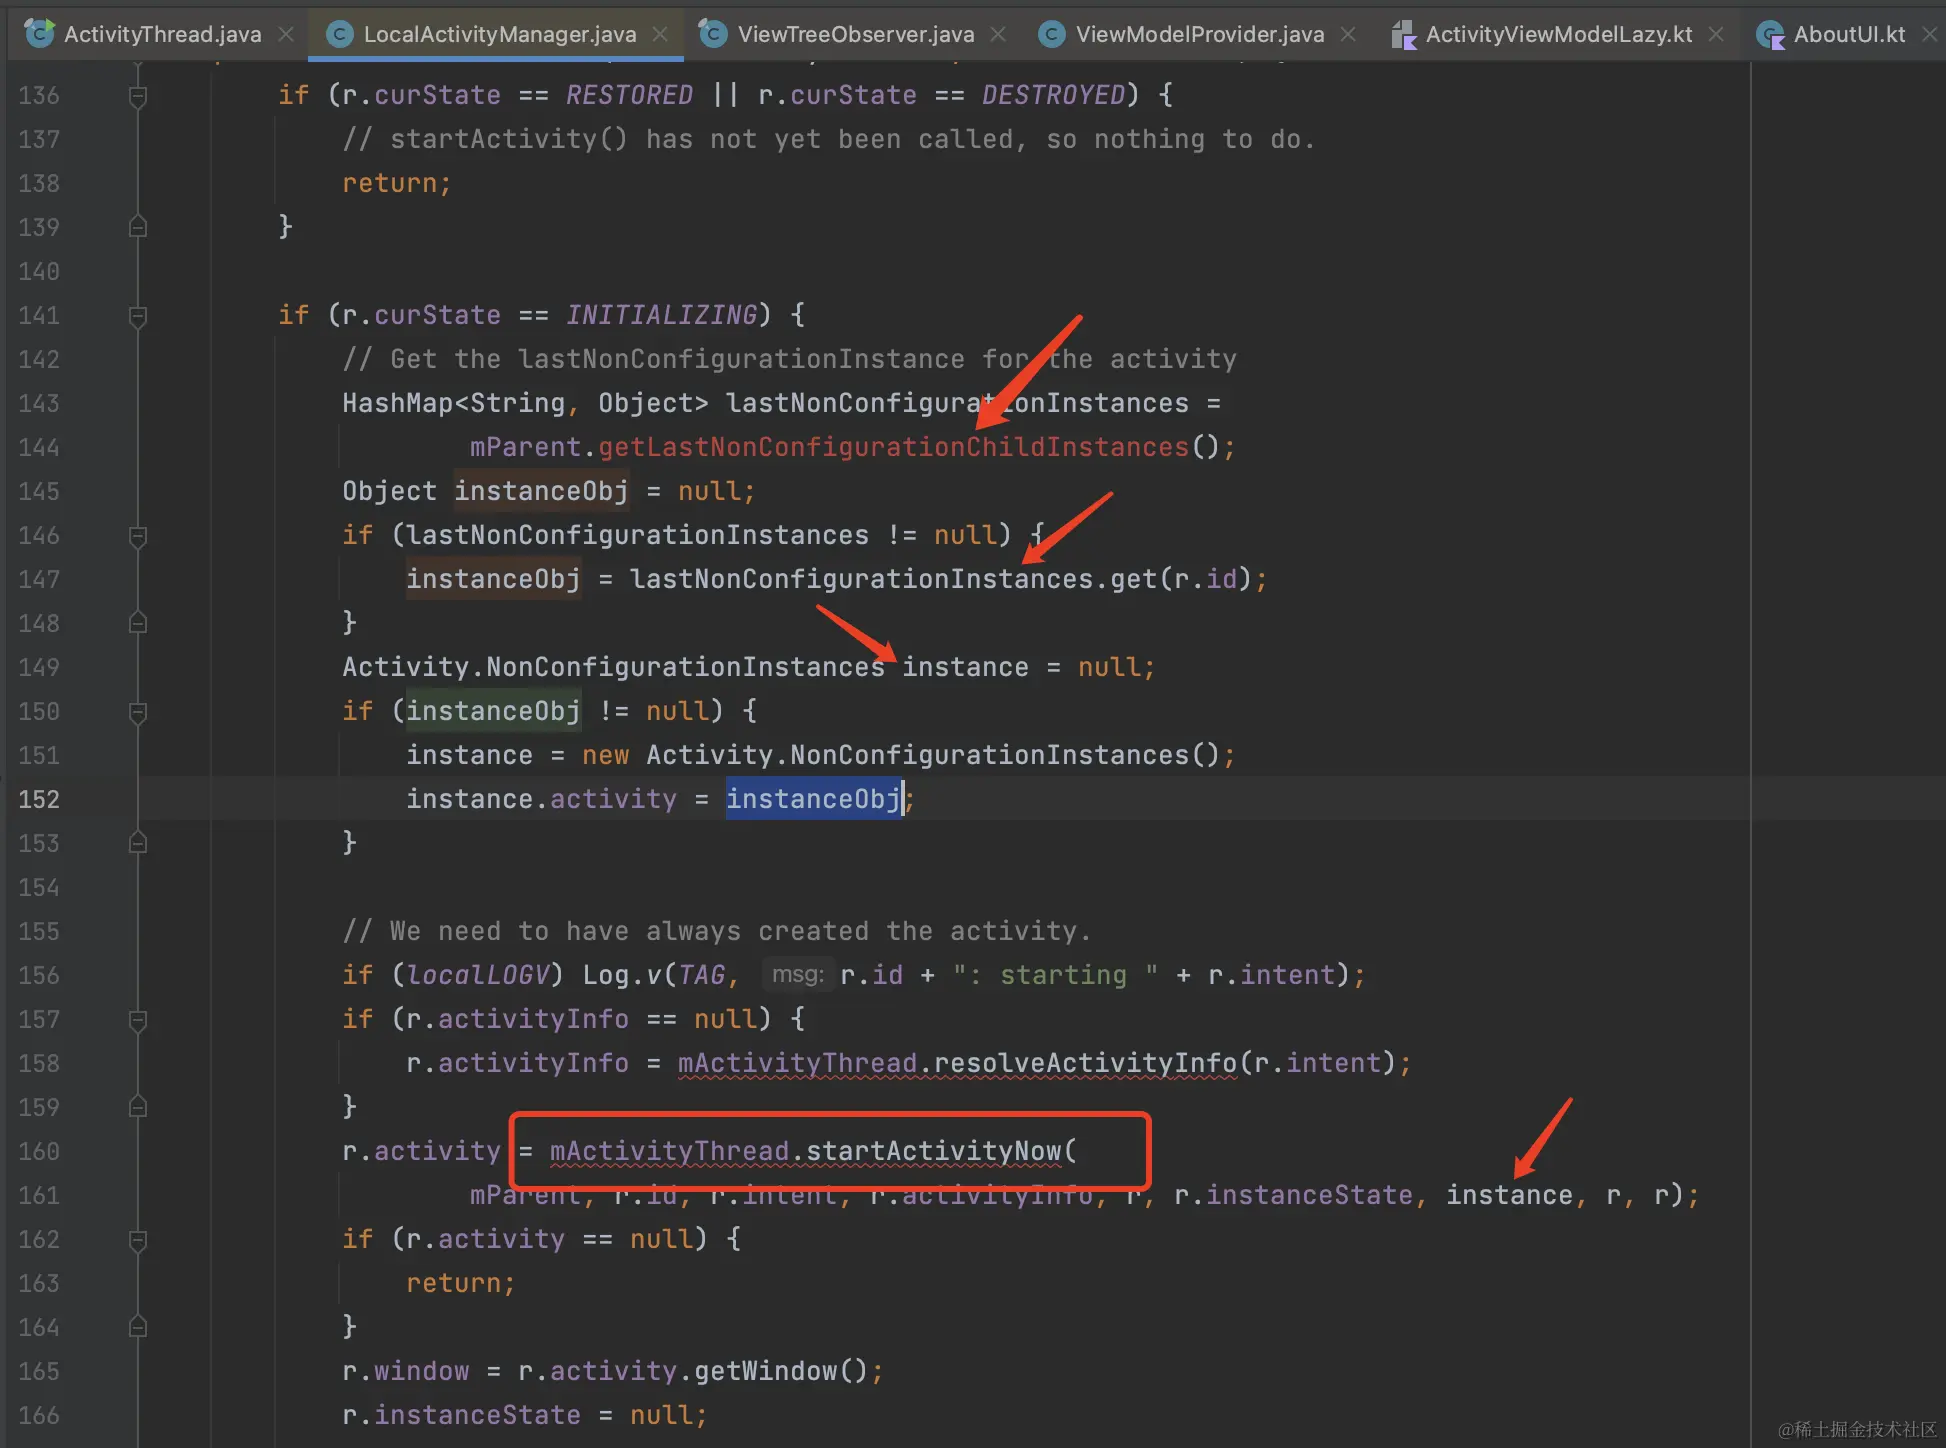Close the ViewModelProvider.java tab
Screen dimensions: 1946x1448
(x=1348, y=34)
